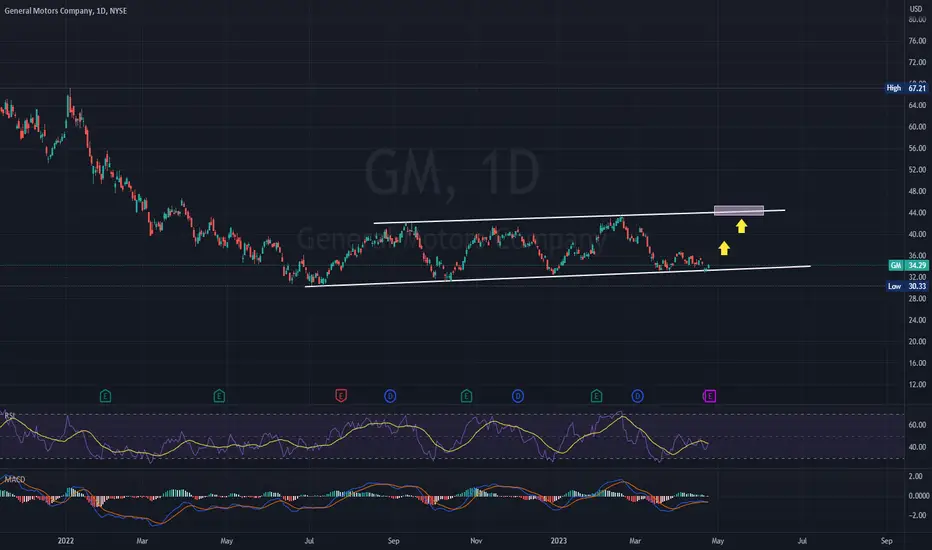Click the Nov label on time axis
The width and height of the screenshot is (932, 550).
(476, 541)
